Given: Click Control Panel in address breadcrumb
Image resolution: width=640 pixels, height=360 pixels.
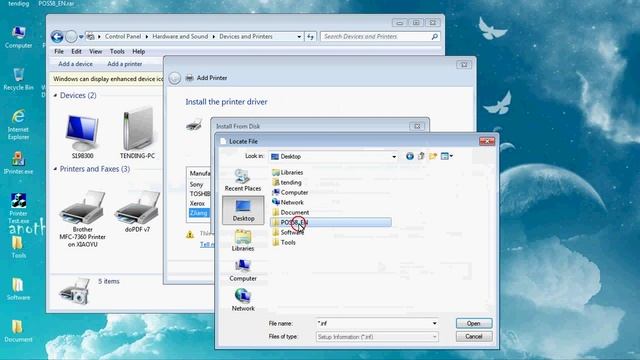Looking at the screenshot, I should click(123, 36).
